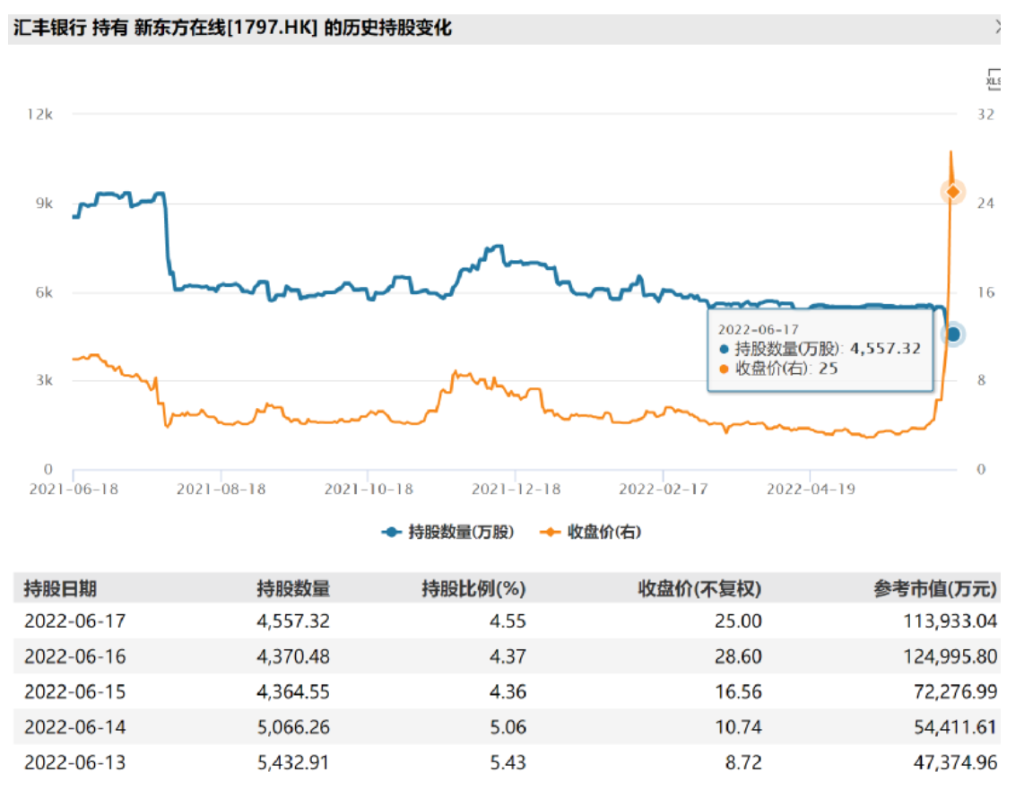Click the 32 right axis label

[x=985, y=114]
